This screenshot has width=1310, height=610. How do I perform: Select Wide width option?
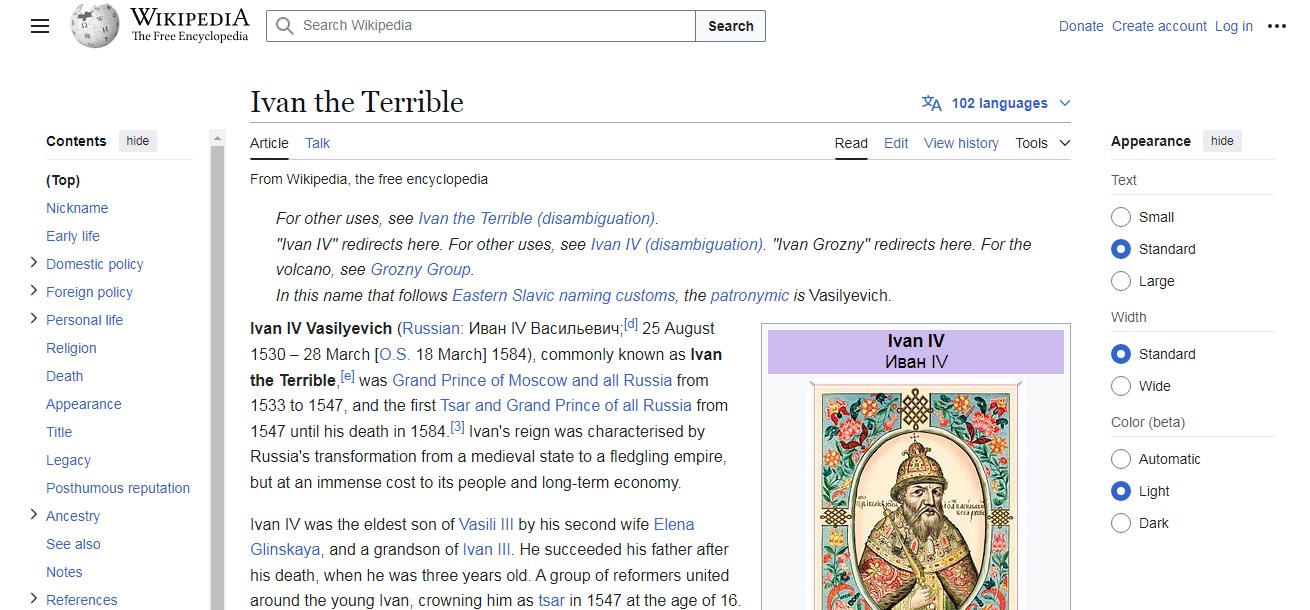click(x=1121, y=386)
